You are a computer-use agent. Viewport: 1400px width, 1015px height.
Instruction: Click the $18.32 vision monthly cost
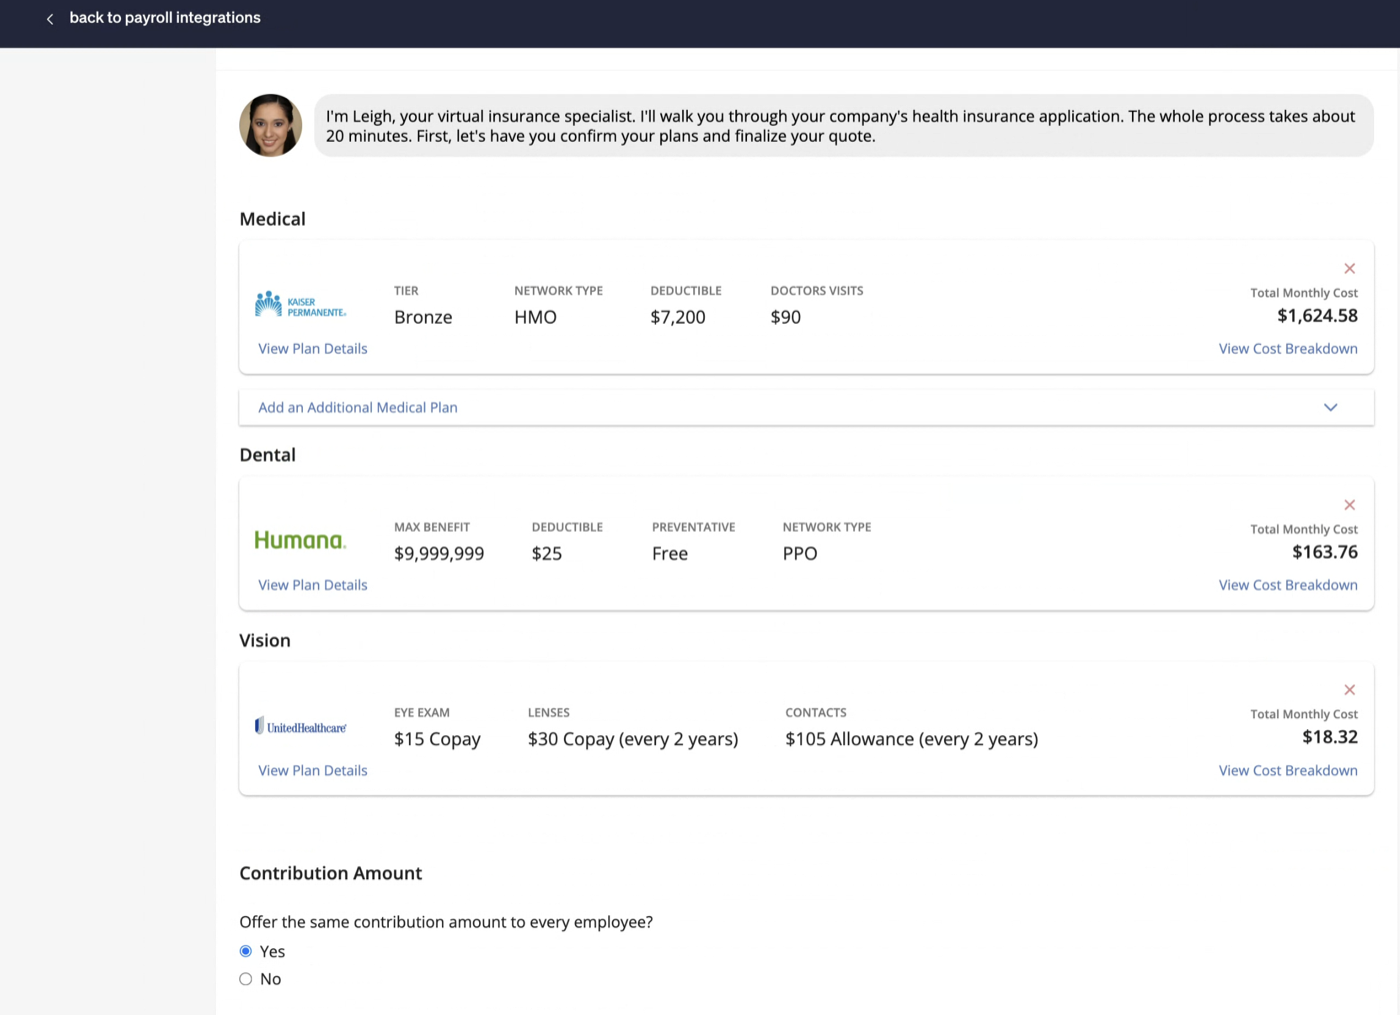coord(1330,737)
